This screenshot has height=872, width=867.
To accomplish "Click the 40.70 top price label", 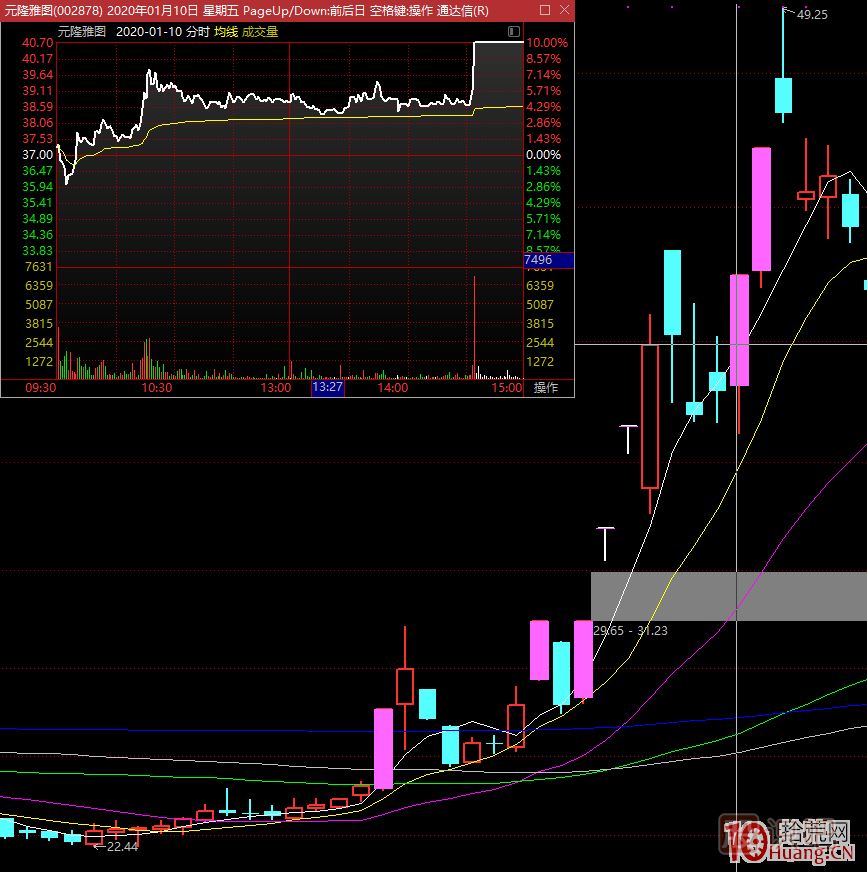I will point(37,43).
